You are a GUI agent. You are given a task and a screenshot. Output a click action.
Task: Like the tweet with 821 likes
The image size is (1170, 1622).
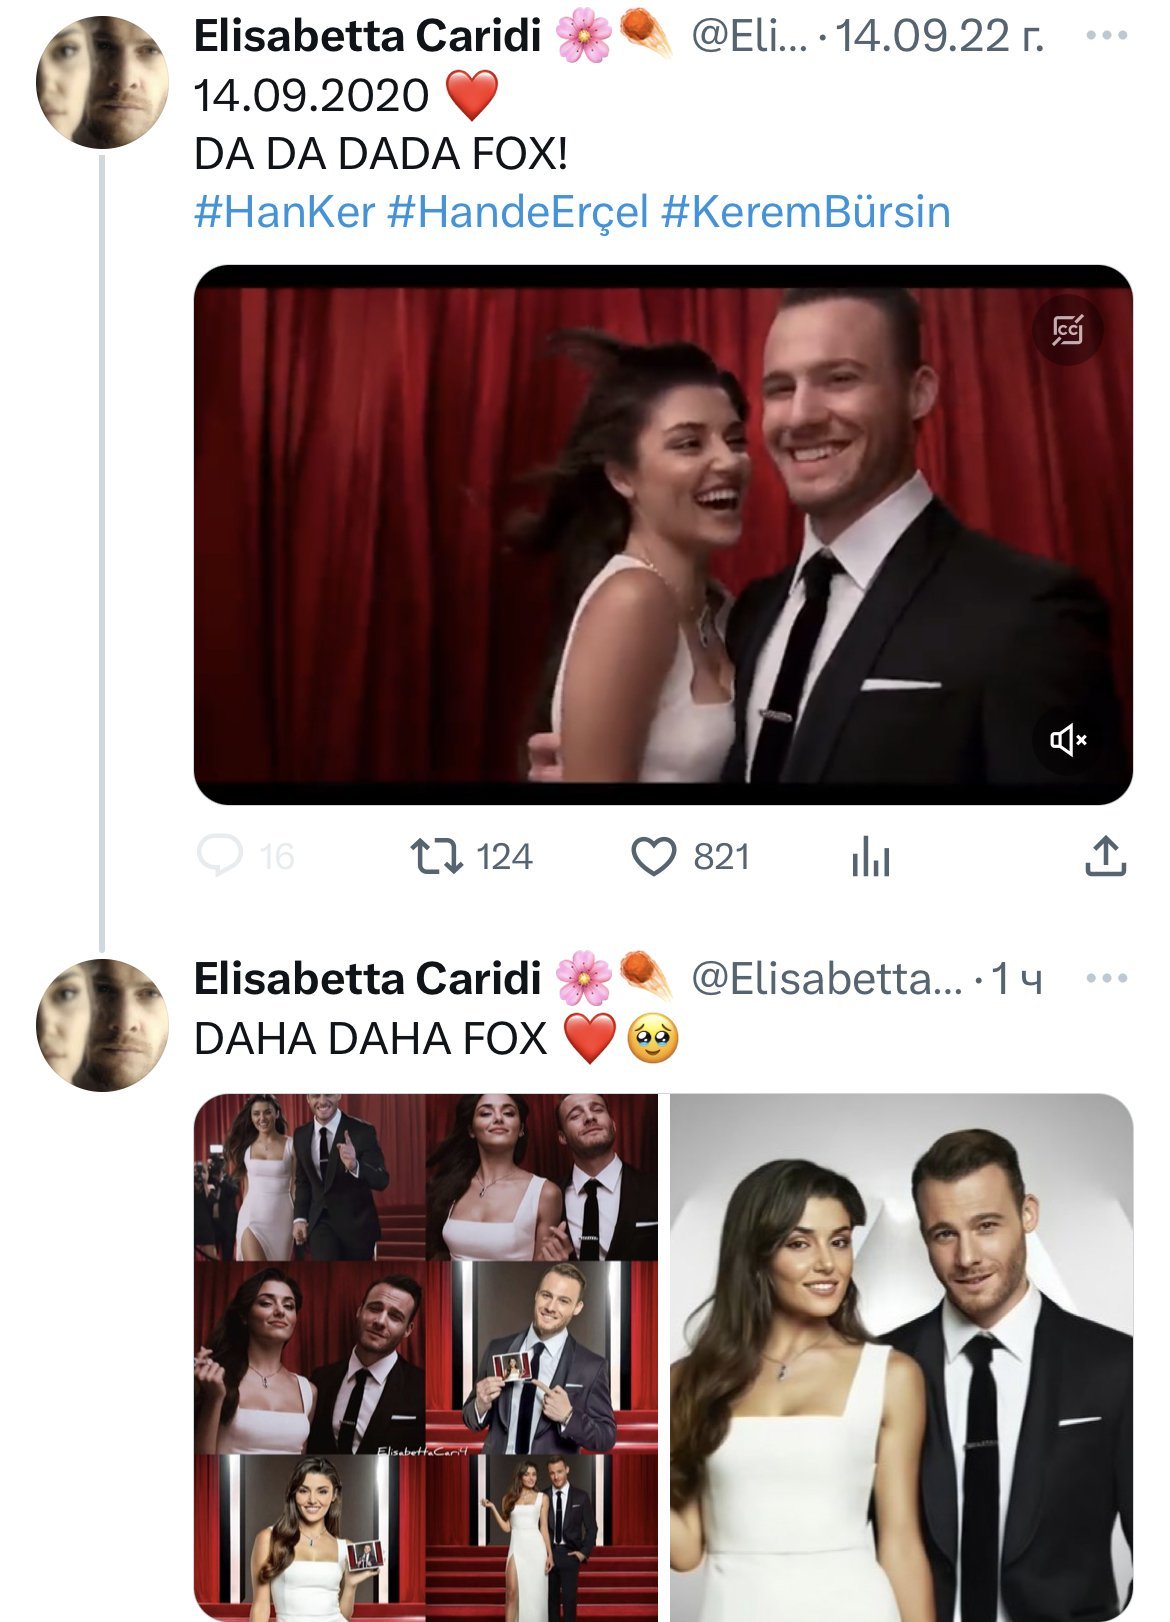tap(654, 857)
